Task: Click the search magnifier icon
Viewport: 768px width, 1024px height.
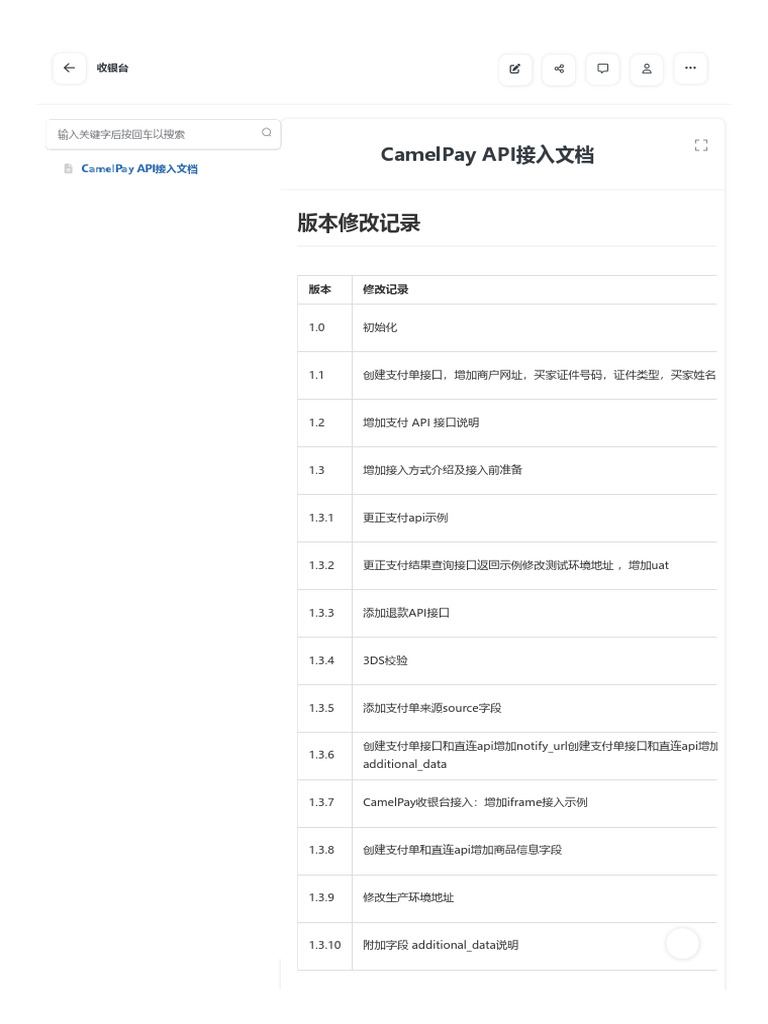Action: tap(266, 133)
